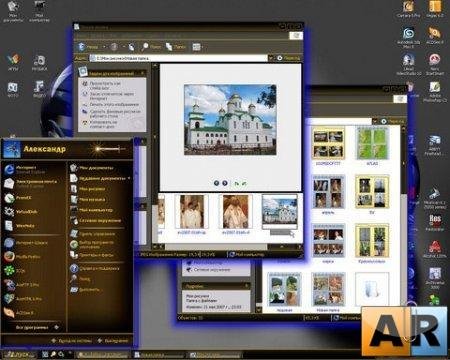Open Search (Поиск) in front Explorer toolbar

(x=151, y=47)
